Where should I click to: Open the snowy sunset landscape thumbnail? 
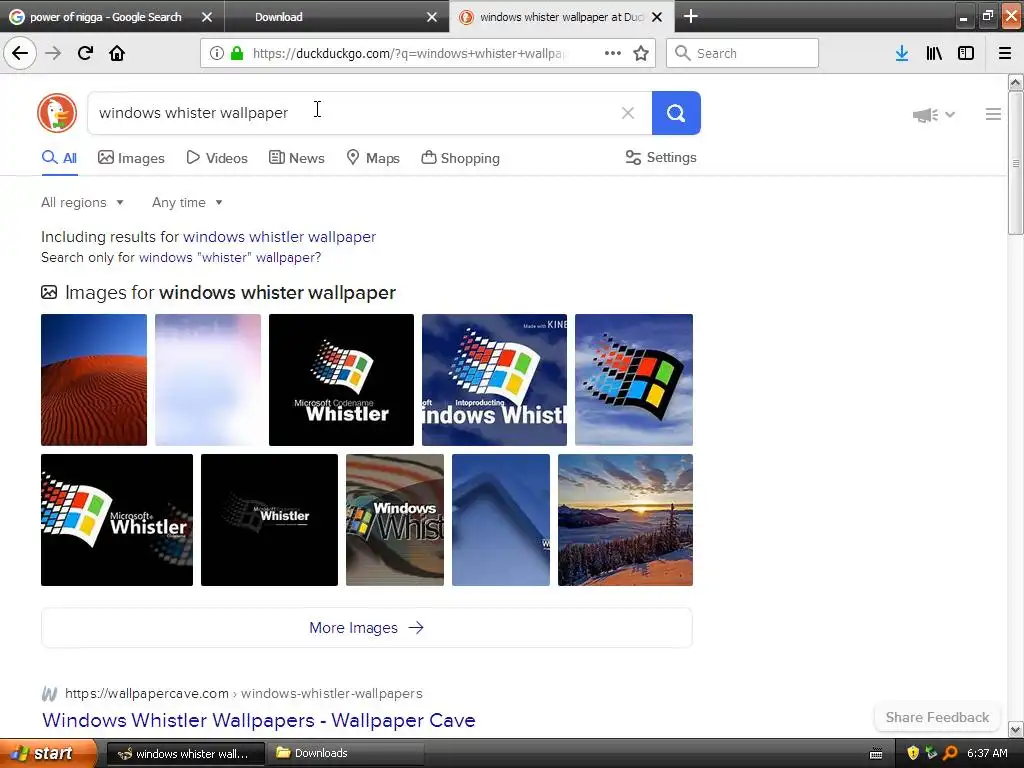[x=625, y=520]
